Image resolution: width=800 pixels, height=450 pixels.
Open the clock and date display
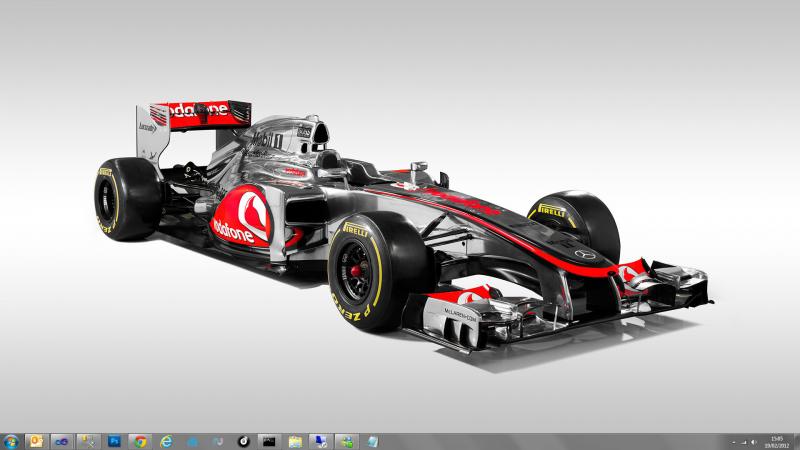[x=777, y=442]
